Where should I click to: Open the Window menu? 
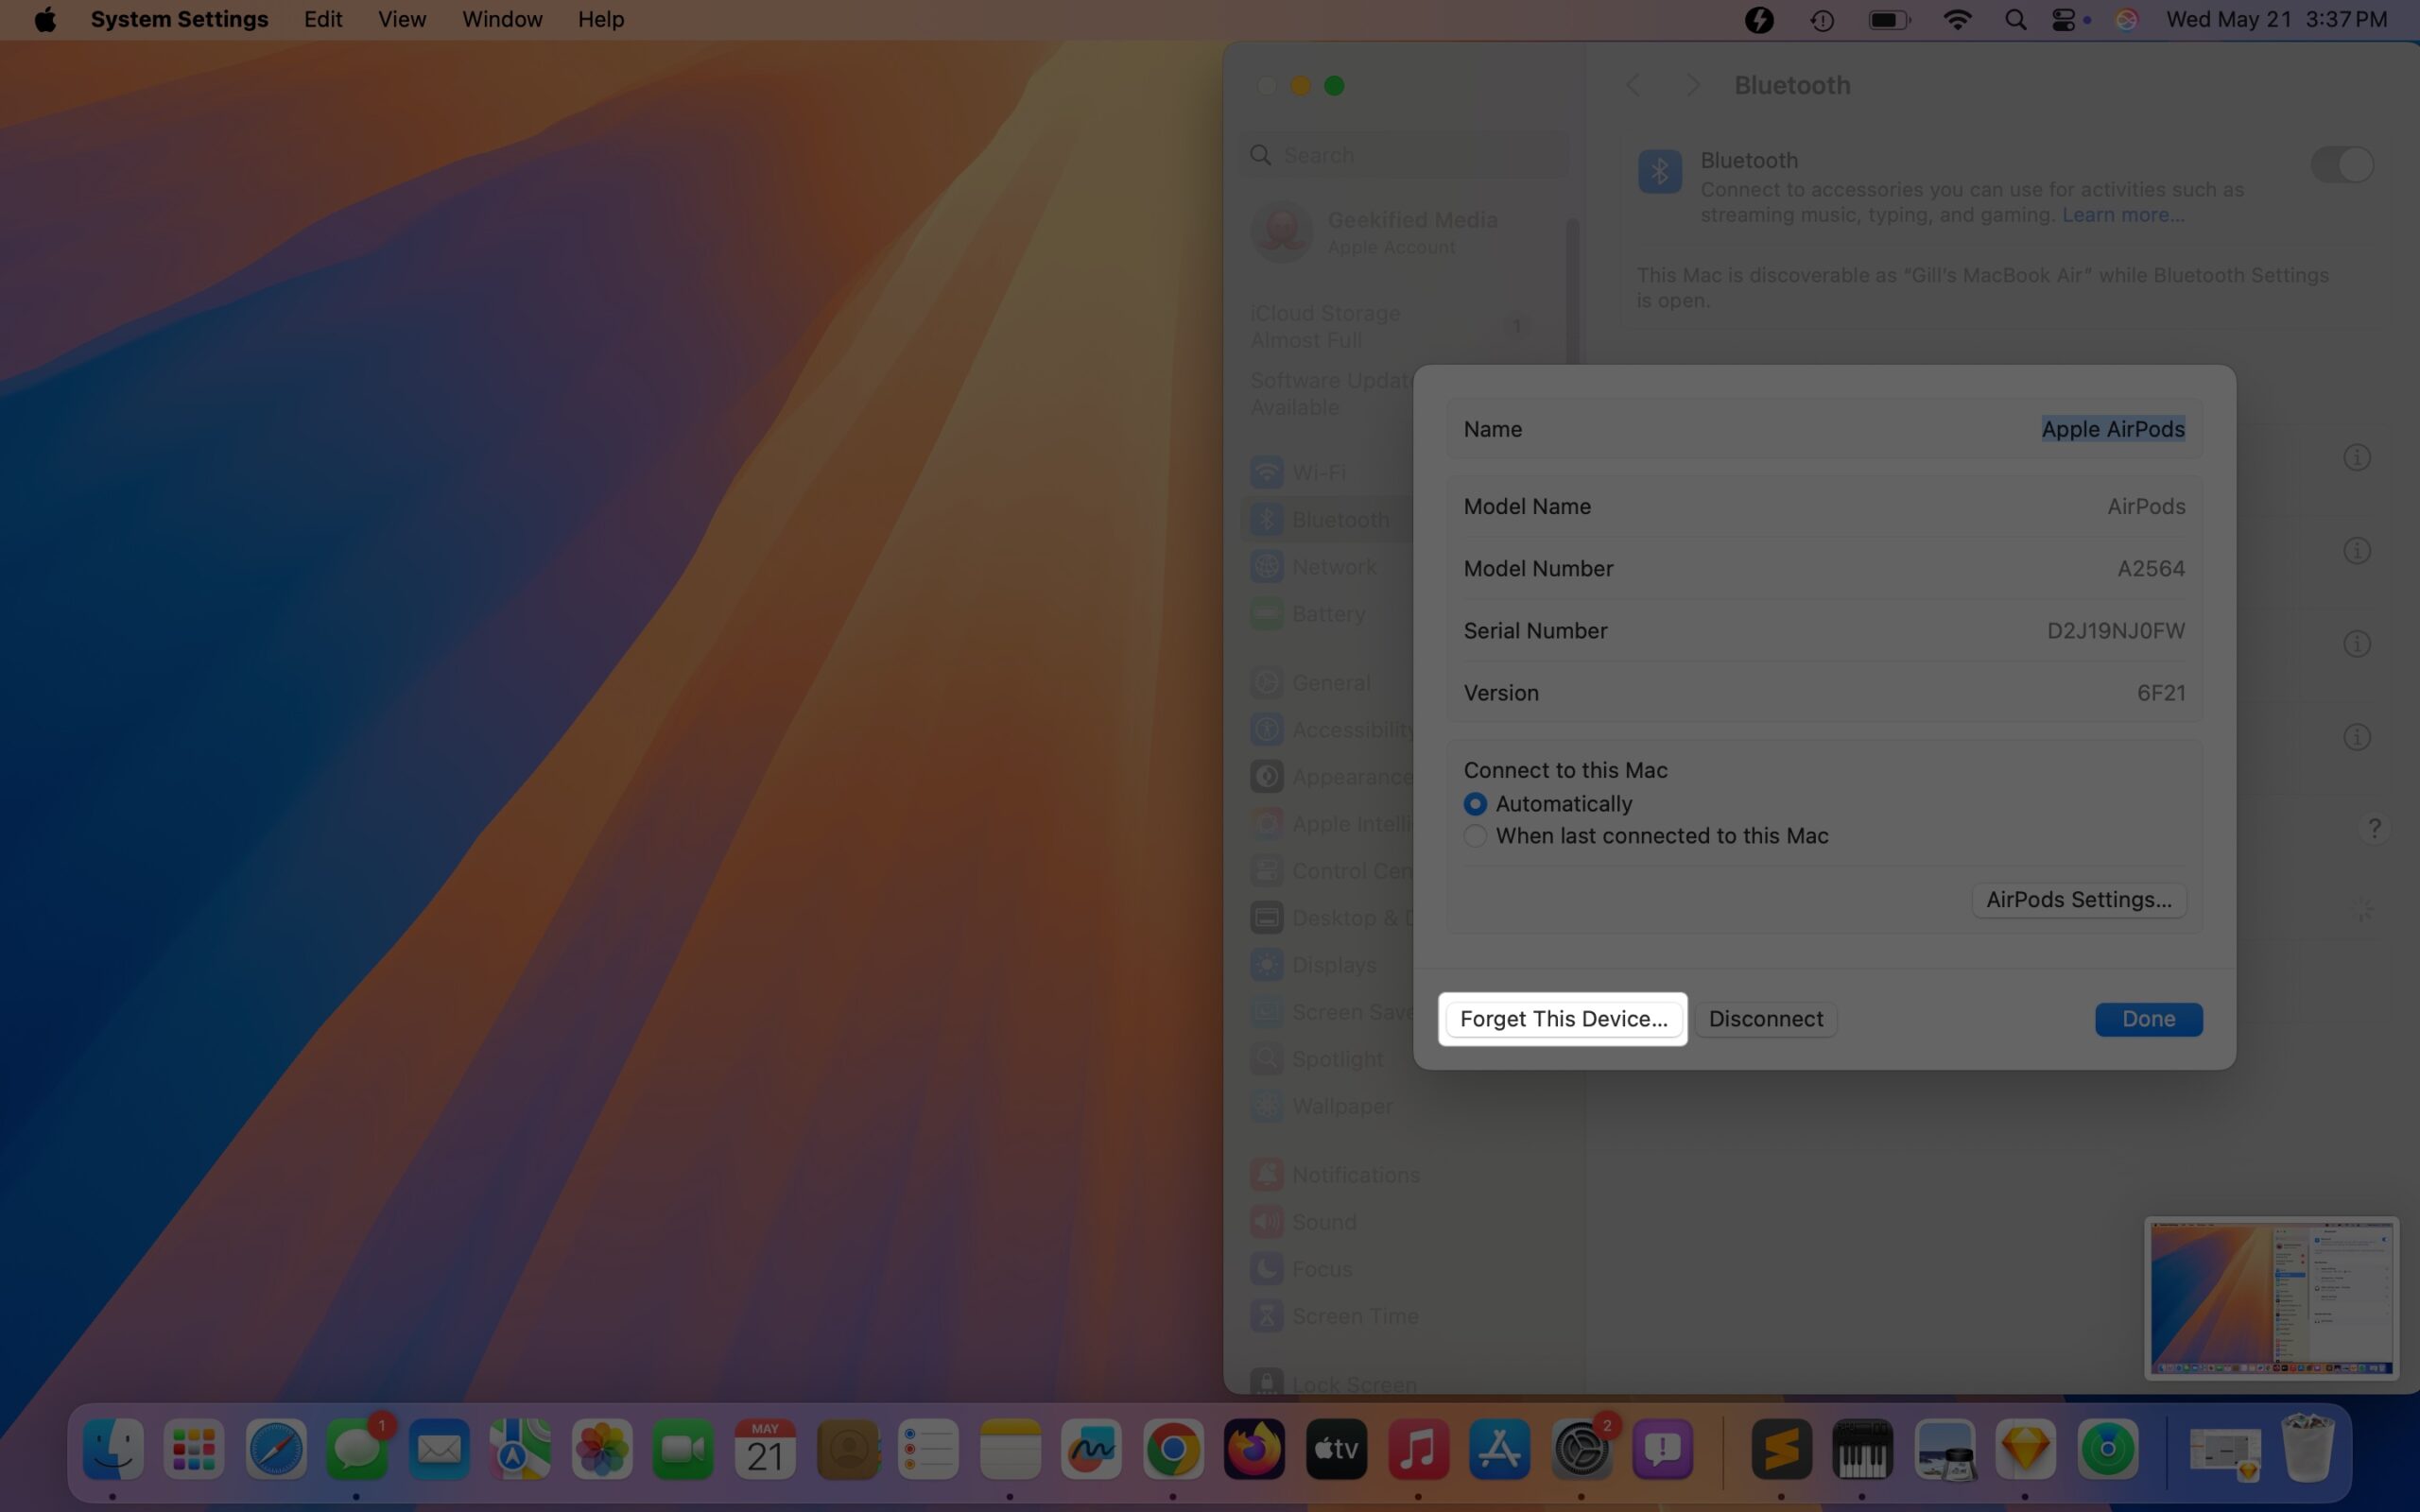[x=501, y=19]
